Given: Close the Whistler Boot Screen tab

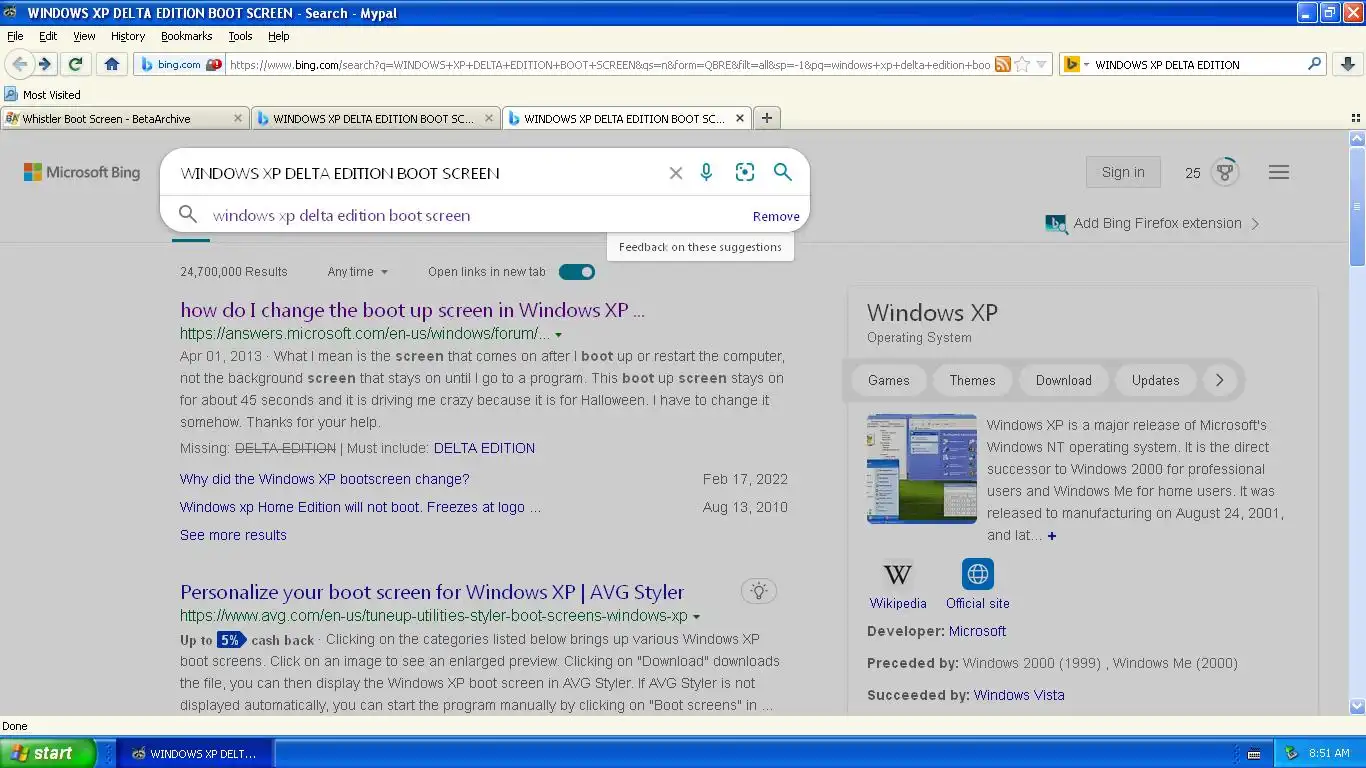Looking at the screenshot, I should 238,118.
